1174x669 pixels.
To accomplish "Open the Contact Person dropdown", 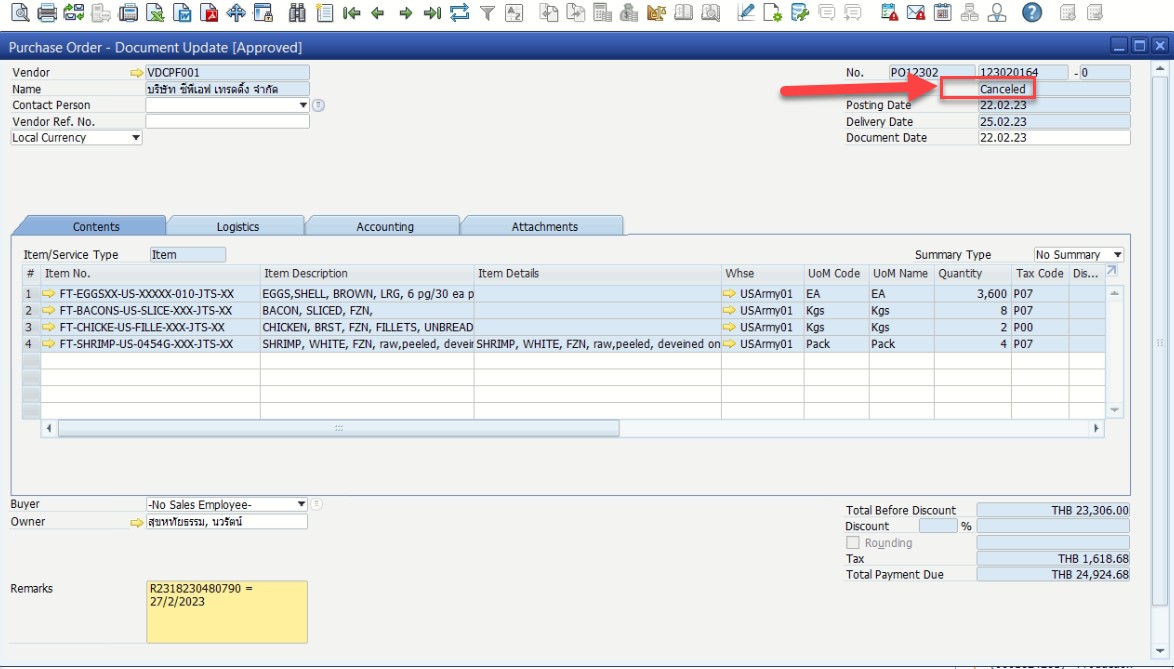I will (x=302, y=106).
